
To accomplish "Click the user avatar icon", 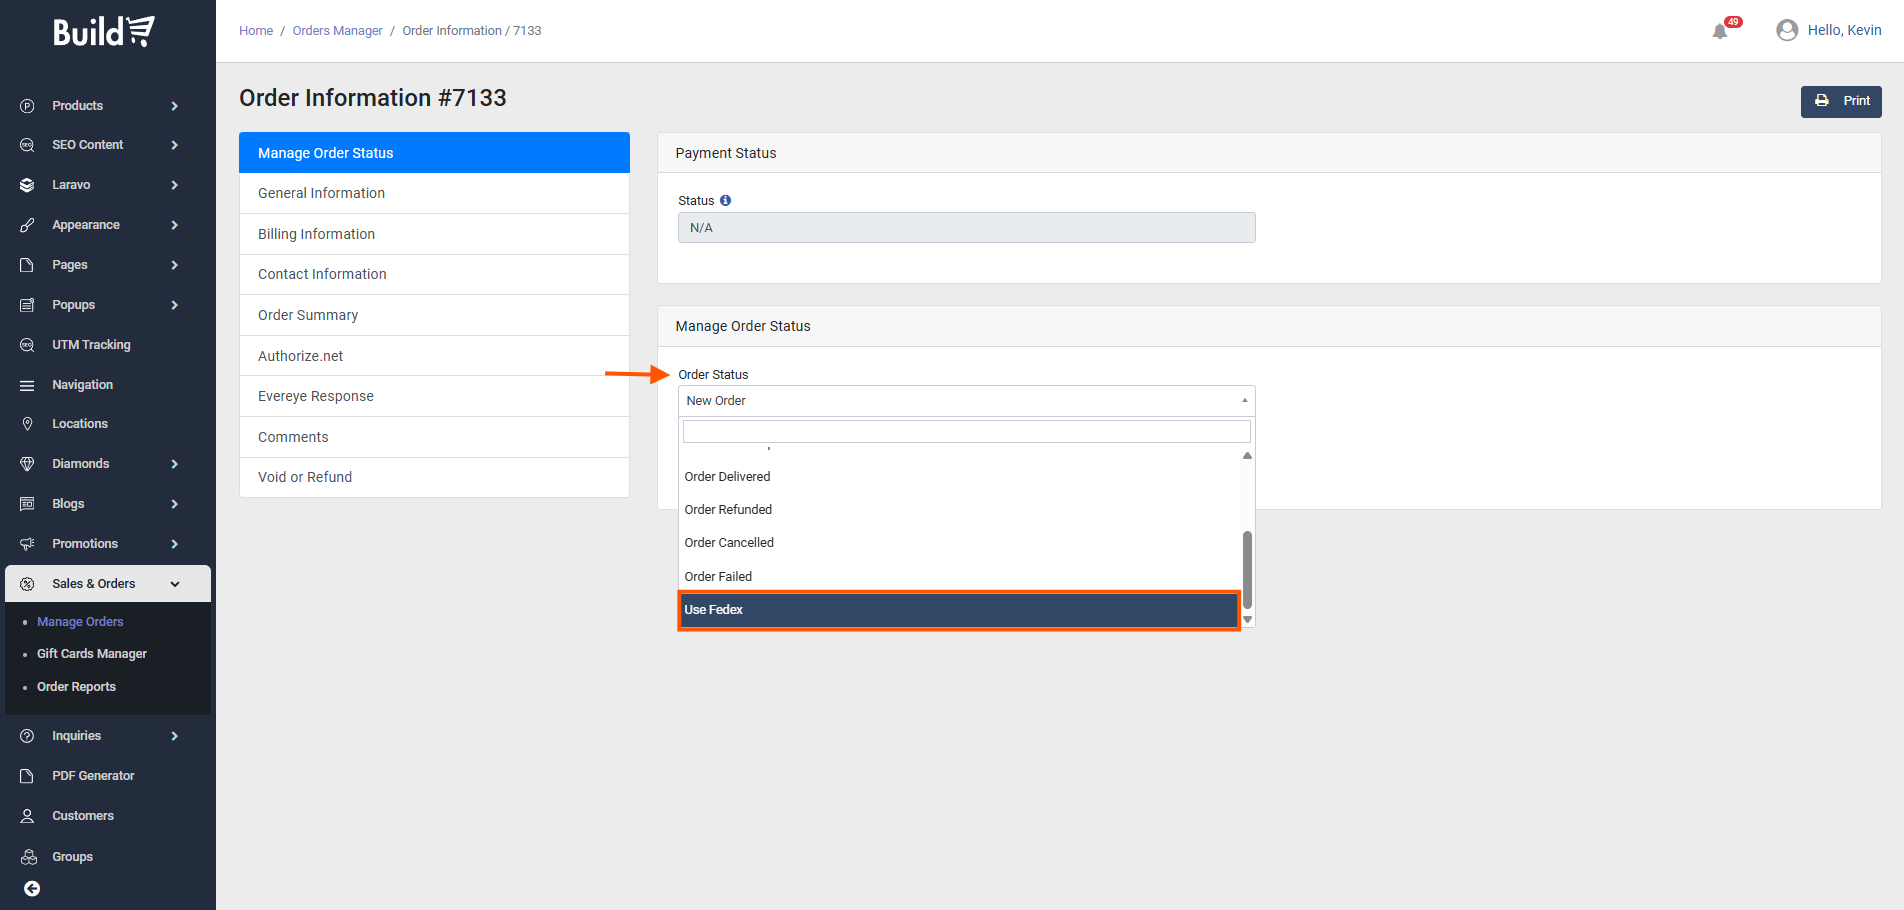I will pyautogui.click(x=1787, y=30).
